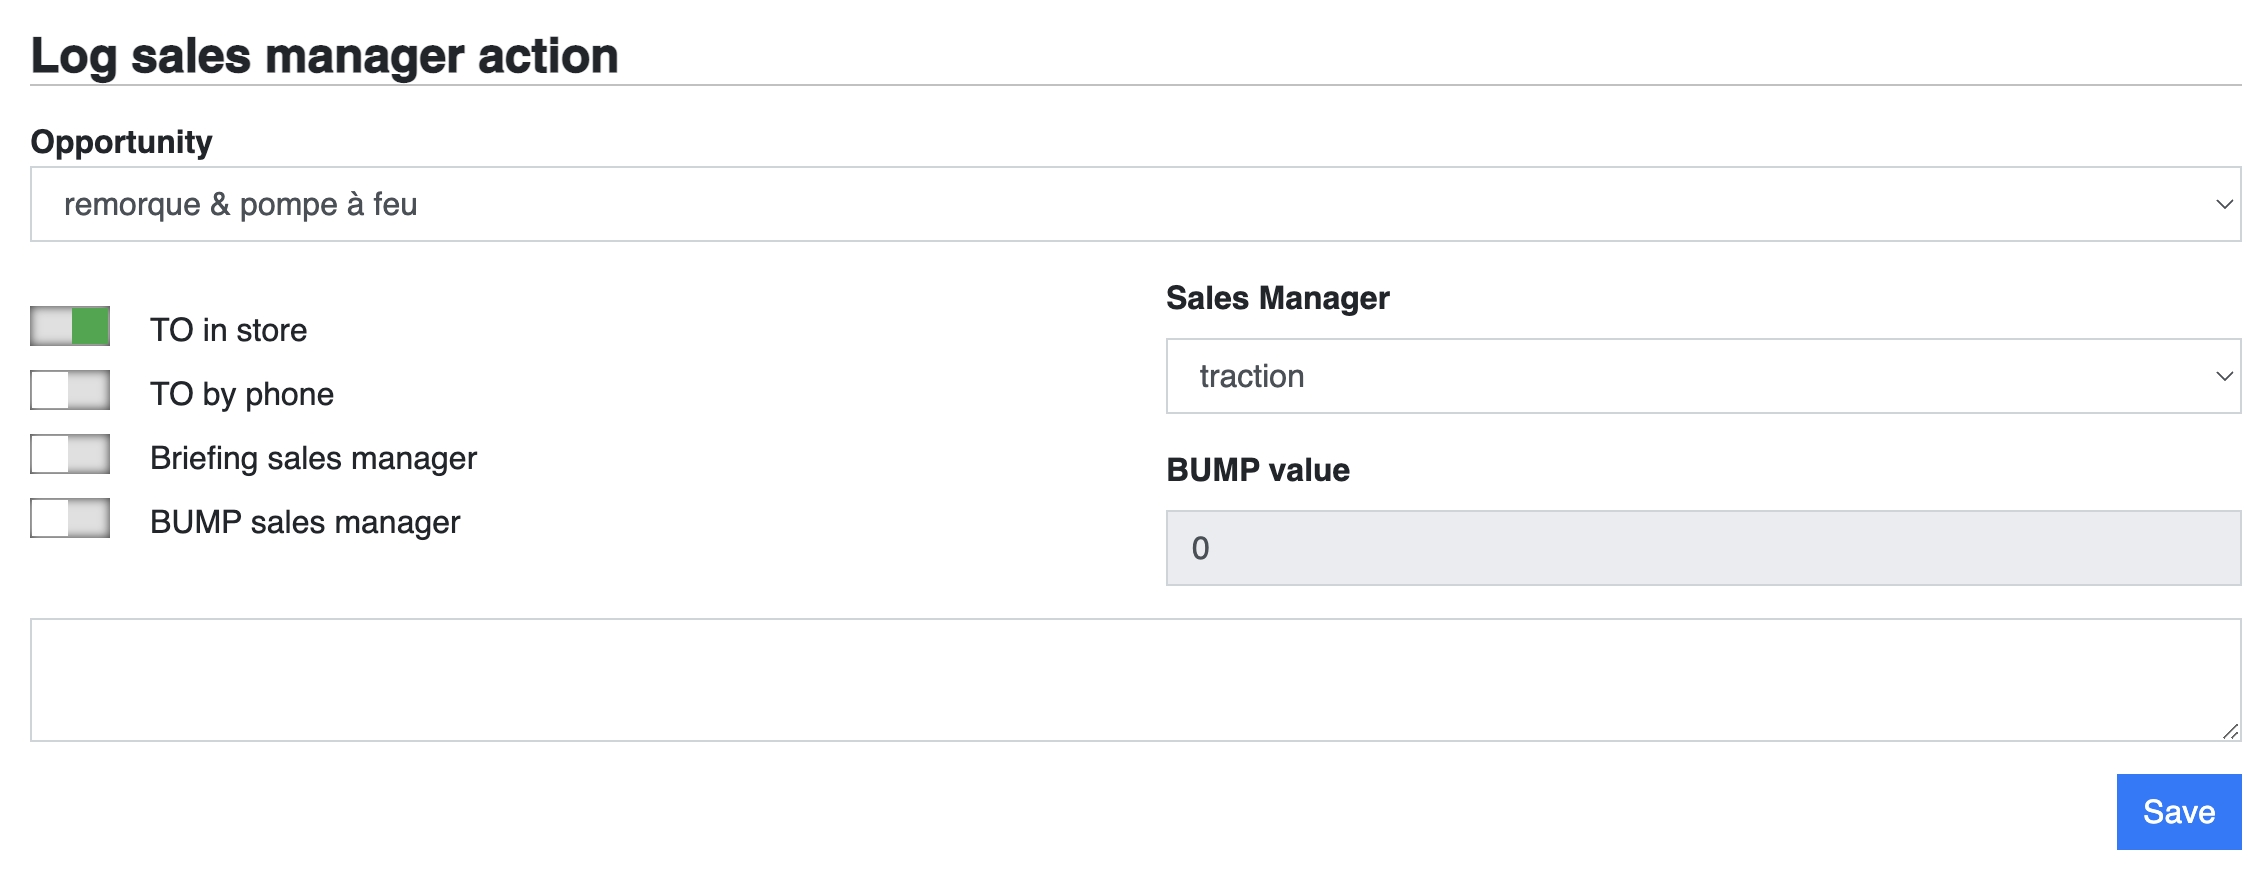The height and width of the screenshot is (874, 2248).
Task: Click the Briefing sales manager label
Action: click(313, 458)
